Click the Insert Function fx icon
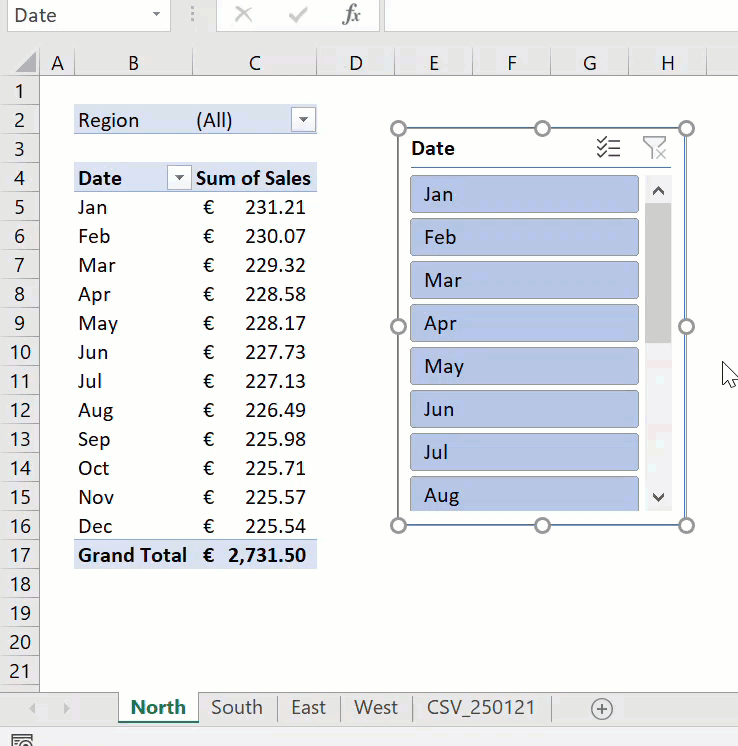738x746 pixels. click(351, 14)
